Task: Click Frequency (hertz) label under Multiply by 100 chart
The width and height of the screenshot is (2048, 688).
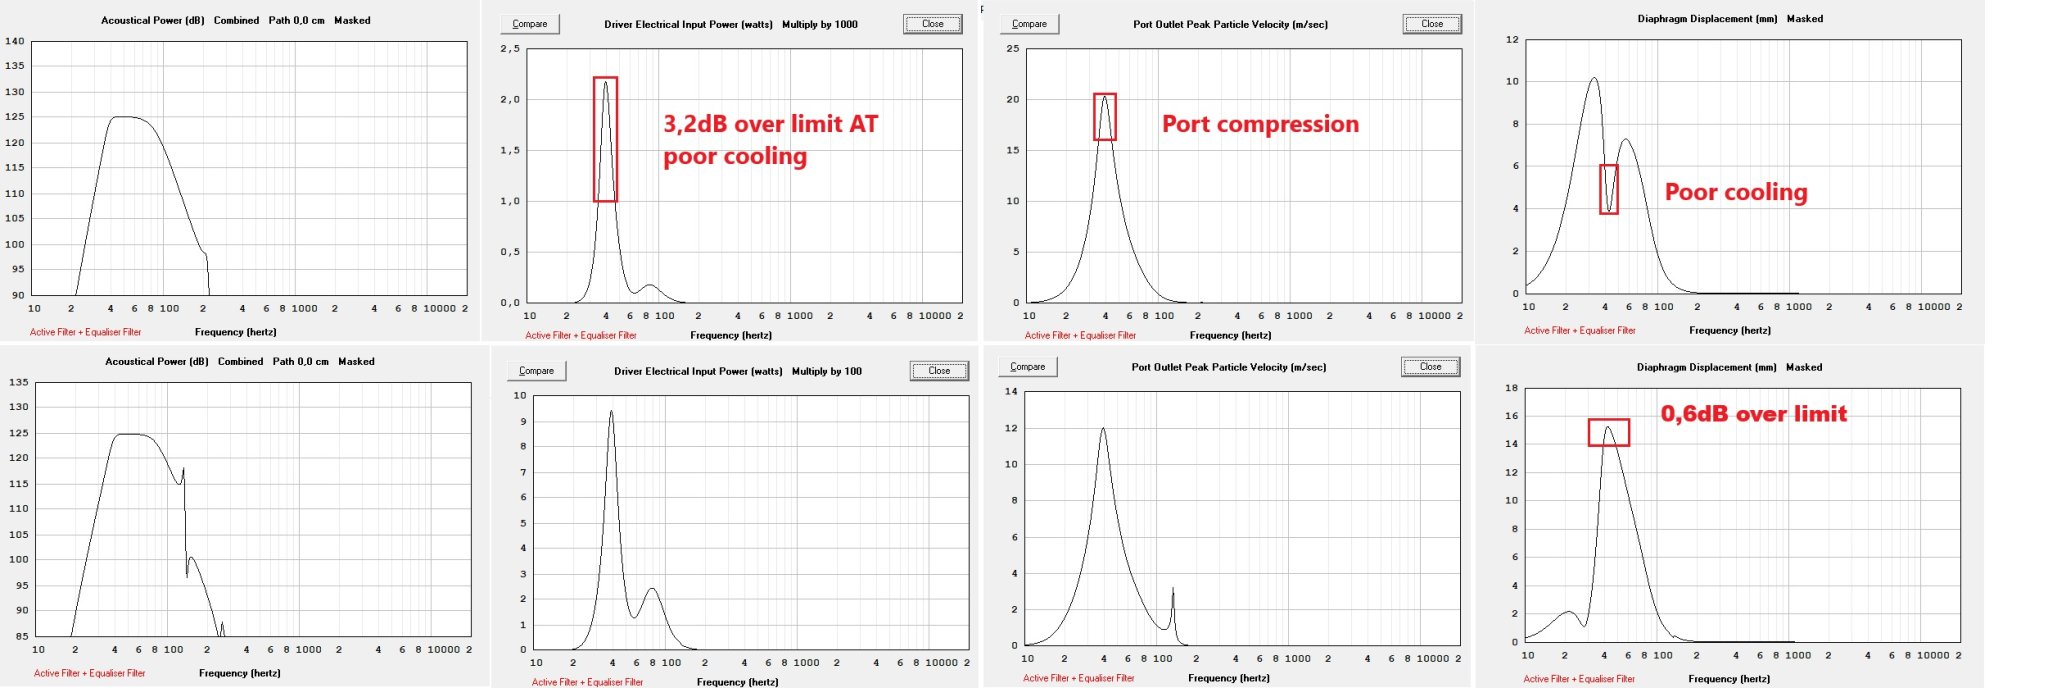Action: coord(737,682)
